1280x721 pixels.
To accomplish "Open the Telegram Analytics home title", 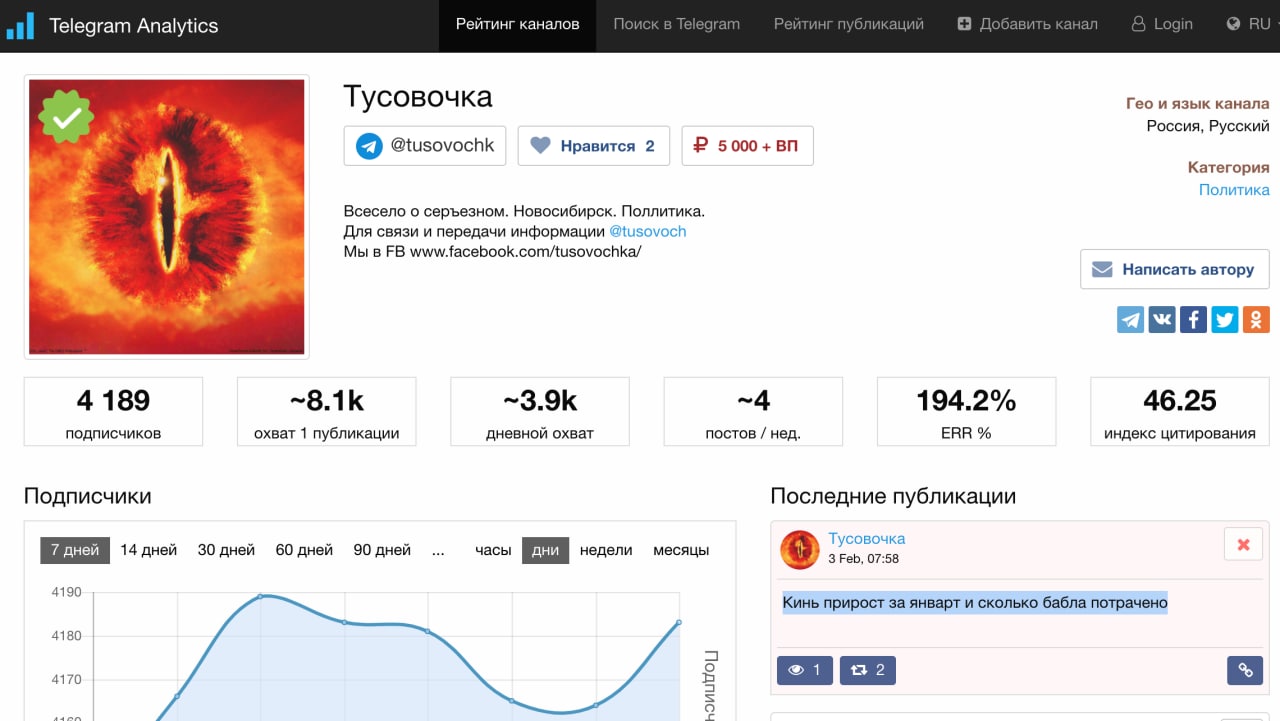I will [133, 25].
